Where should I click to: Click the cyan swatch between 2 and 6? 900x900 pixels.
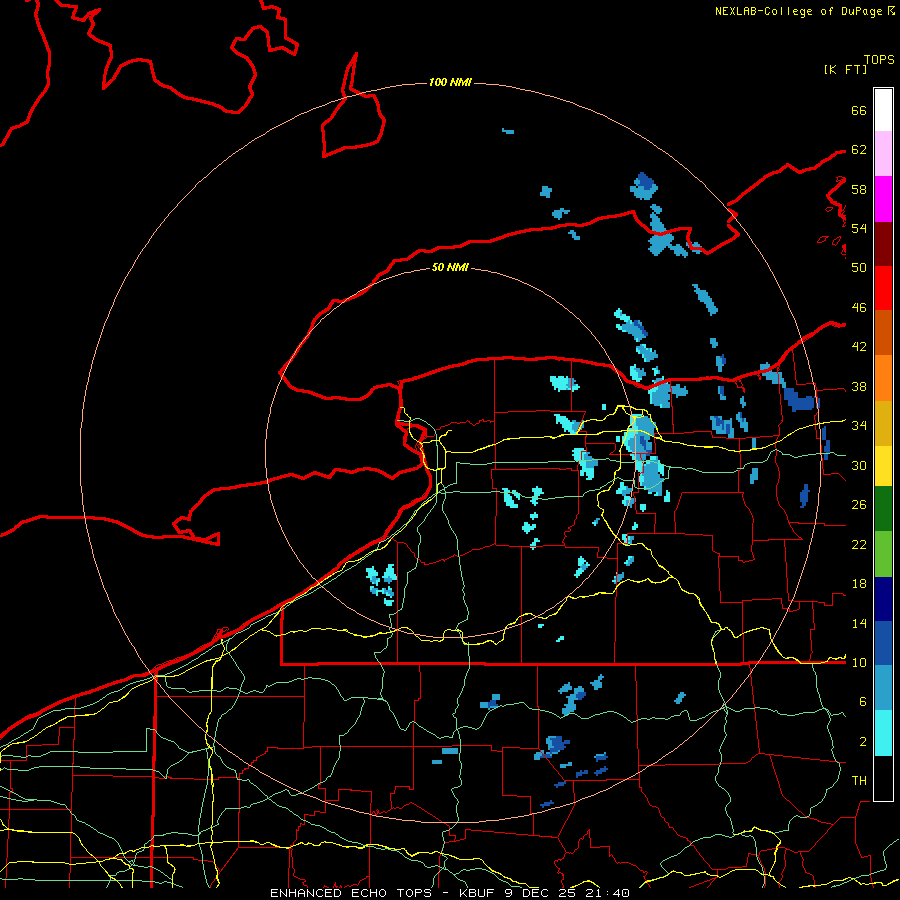click(883, 733)
